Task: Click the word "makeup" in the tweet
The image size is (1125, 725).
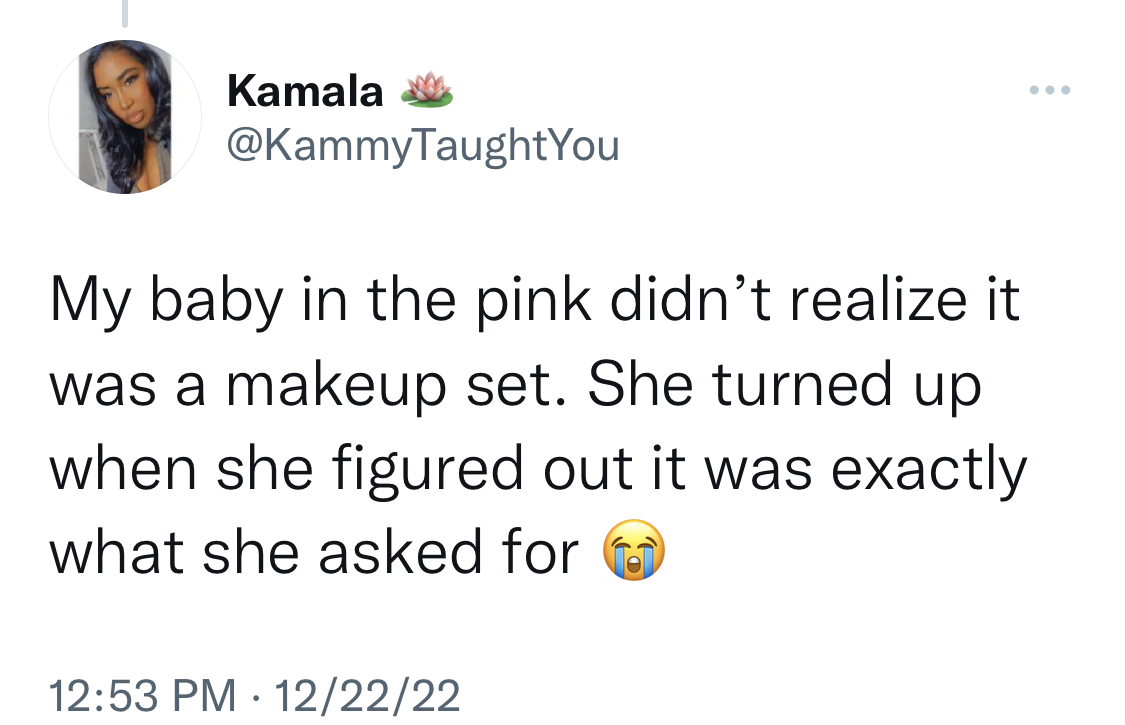Action: [x=336, y=385]
